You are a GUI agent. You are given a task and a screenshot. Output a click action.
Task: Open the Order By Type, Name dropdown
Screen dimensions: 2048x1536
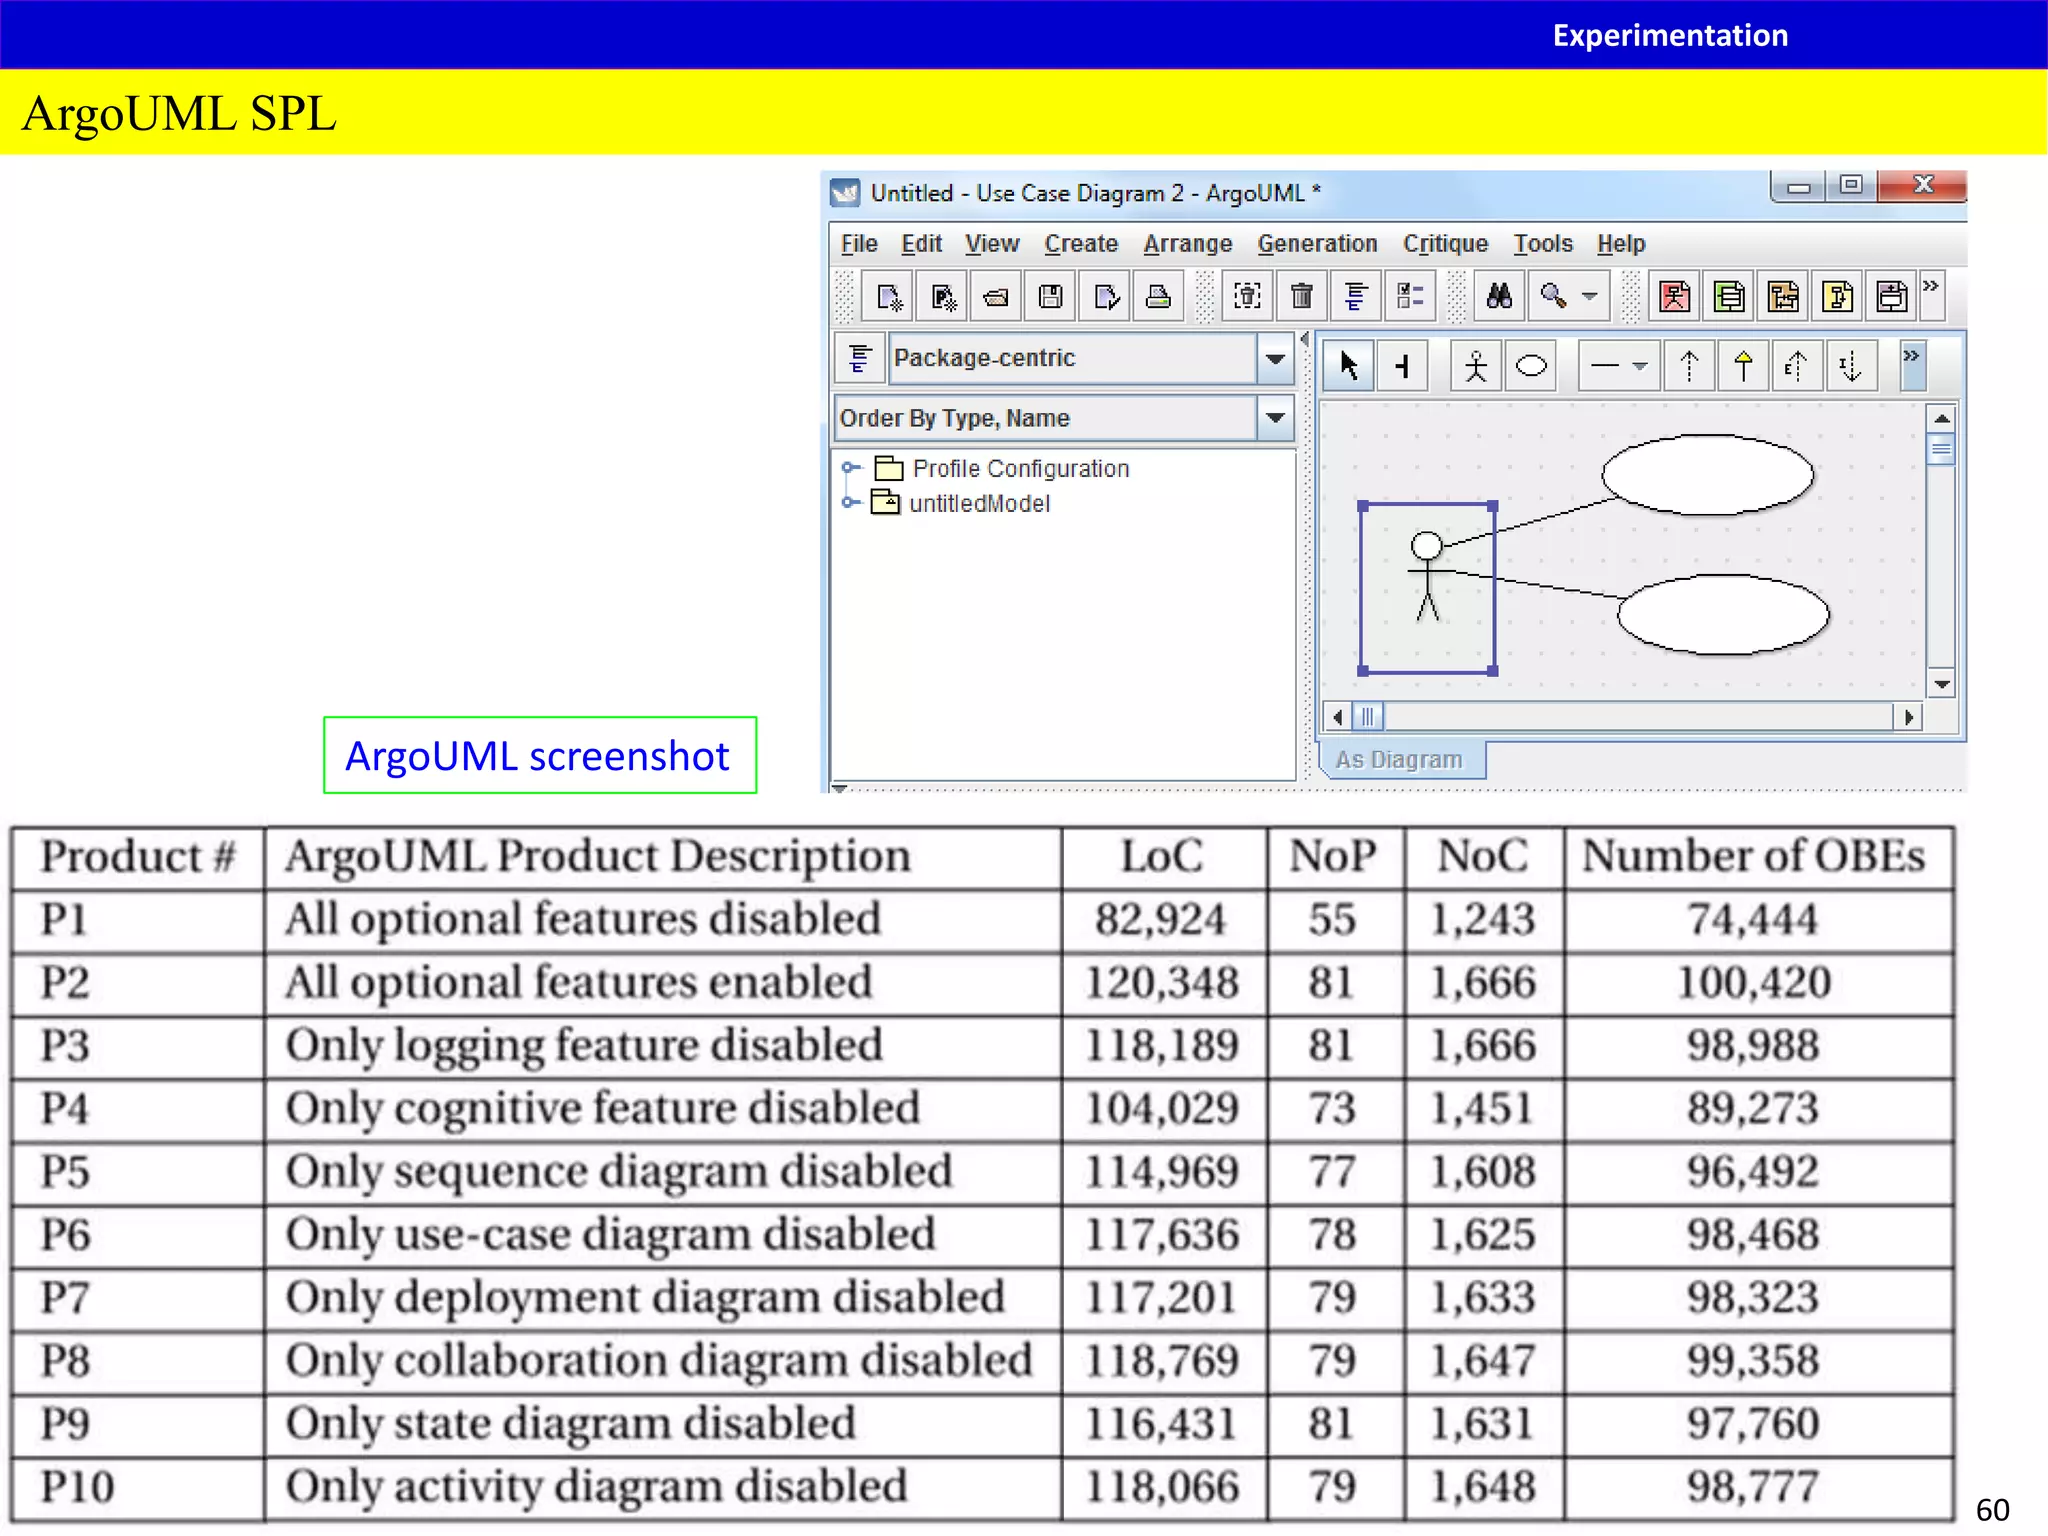1275,418
